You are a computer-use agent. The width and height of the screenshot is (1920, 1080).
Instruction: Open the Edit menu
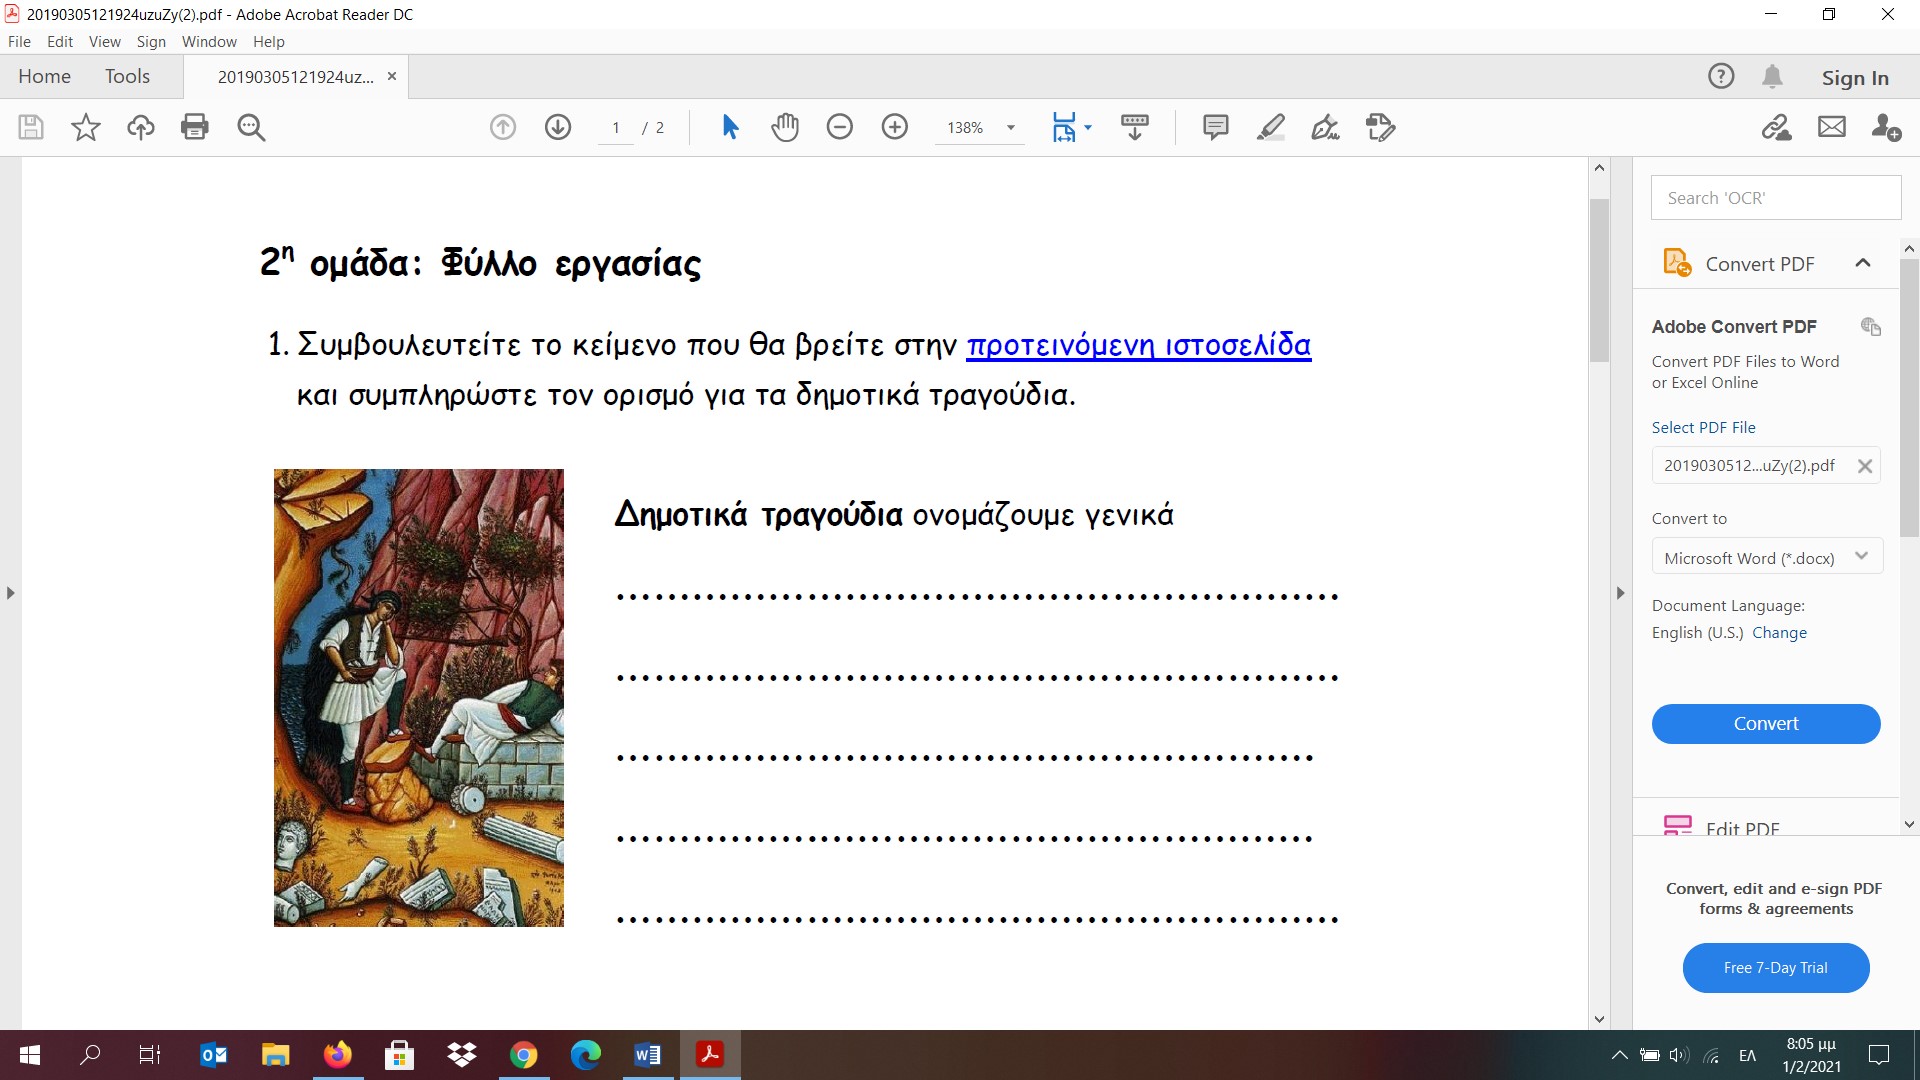coord(60,42)
